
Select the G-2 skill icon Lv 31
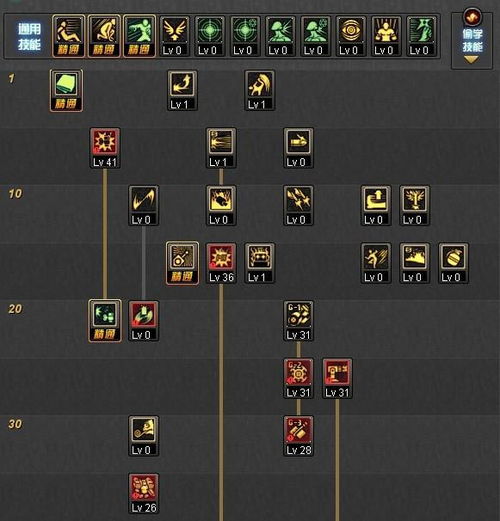click(298, 379)
